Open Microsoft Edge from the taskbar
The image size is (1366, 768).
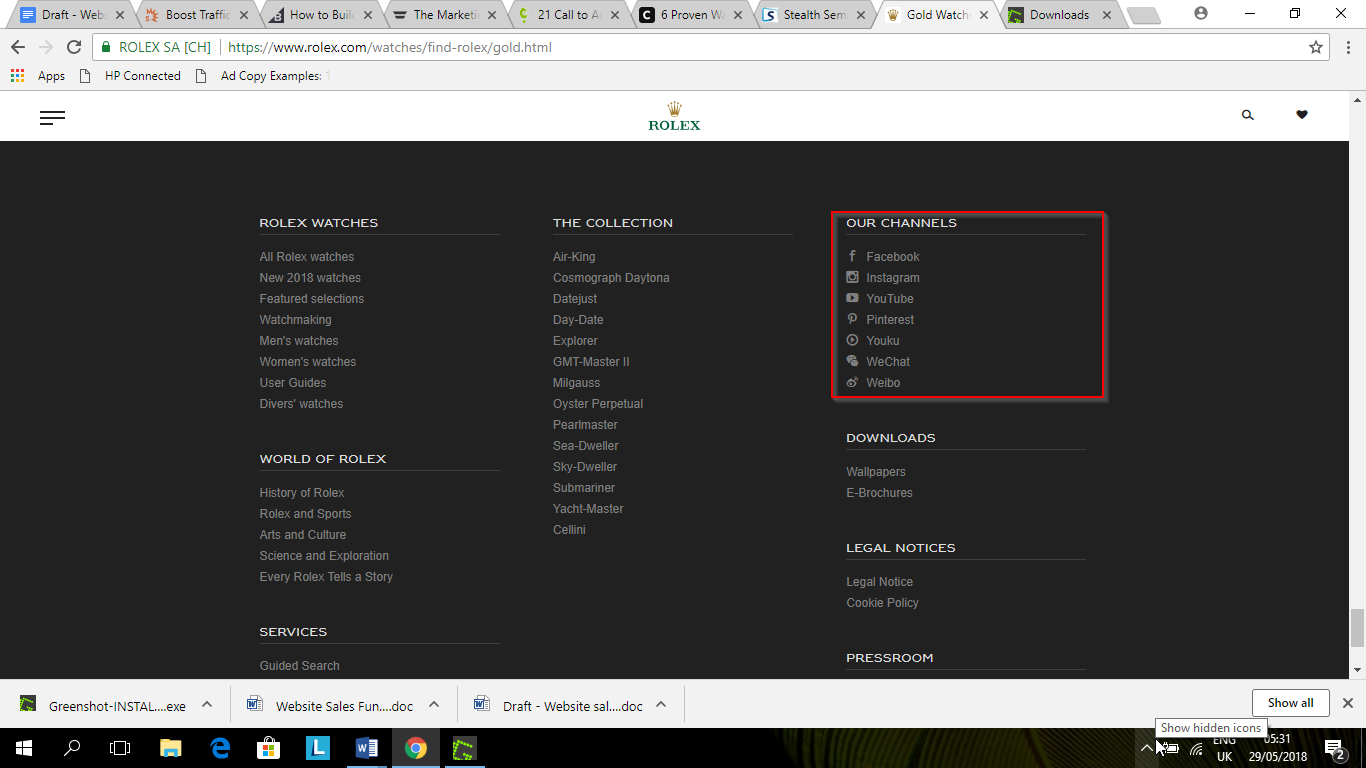[220, 748]
